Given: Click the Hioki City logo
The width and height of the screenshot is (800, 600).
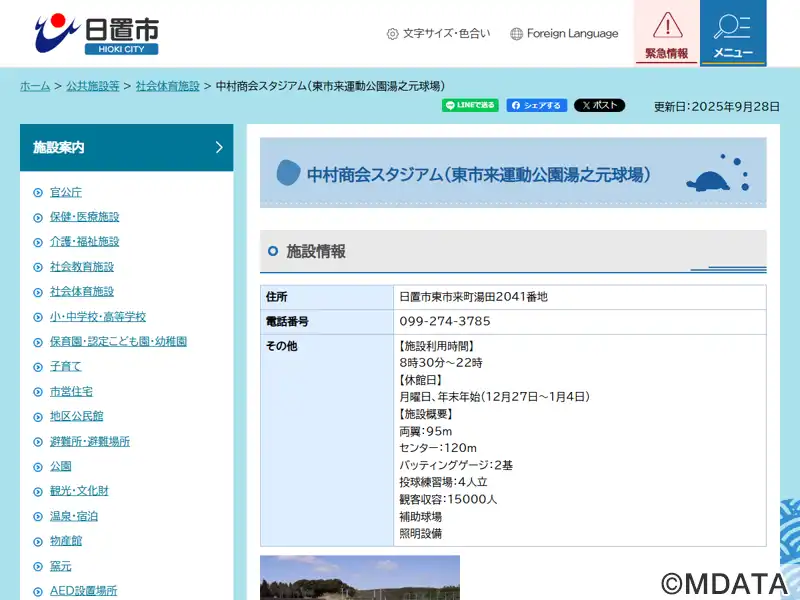Looking at the screenshot, I should click(x=95, y=34).
